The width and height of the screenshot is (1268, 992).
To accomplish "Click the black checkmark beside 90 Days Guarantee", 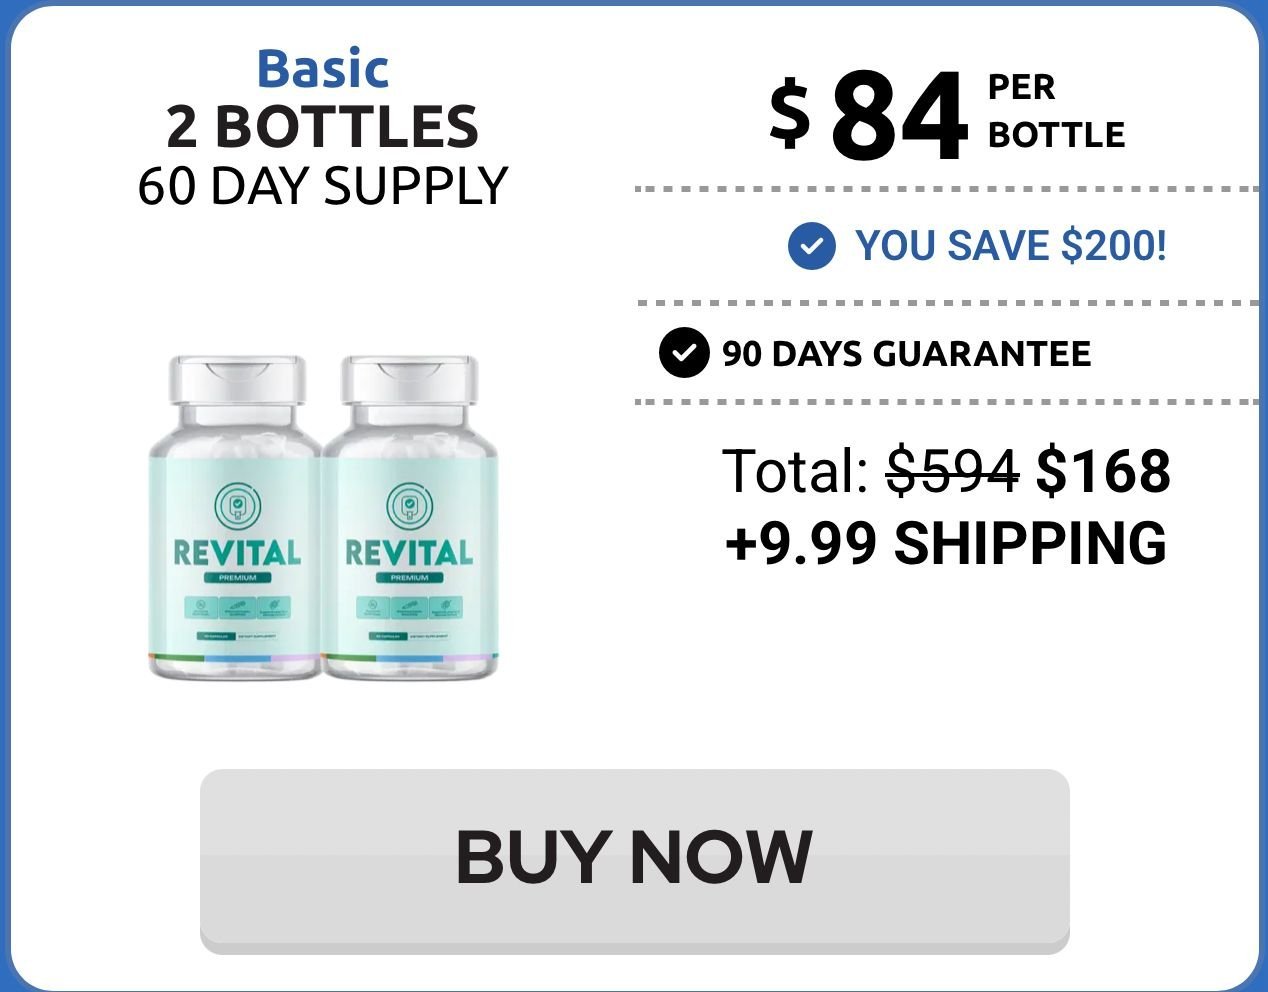I will 684,353.
